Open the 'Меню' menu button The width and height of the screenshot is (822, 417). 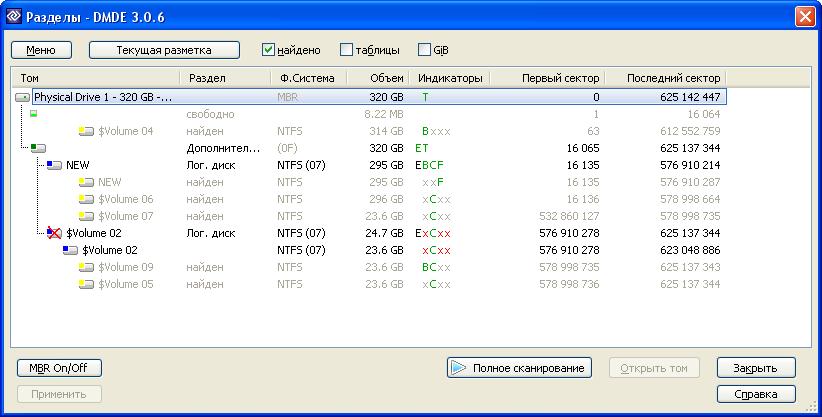click(41, 49)
